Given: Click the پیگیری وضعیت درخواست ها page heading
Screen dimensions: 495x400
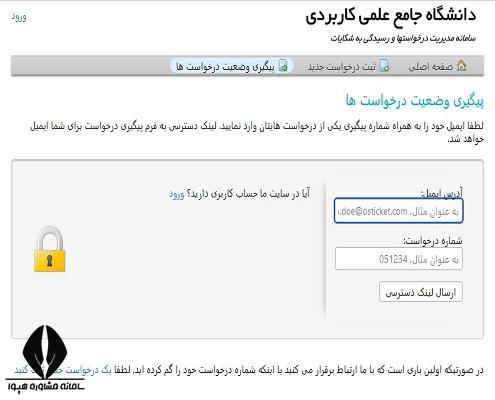Looking at the screenshot, I should pos(415,100).
